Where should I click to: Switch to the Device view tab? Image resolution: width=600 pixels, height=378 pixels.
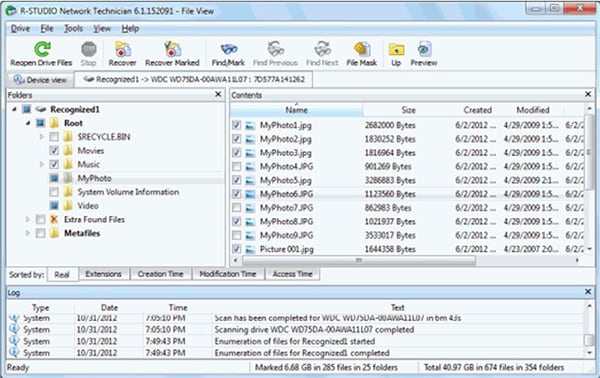pos(40,80)
